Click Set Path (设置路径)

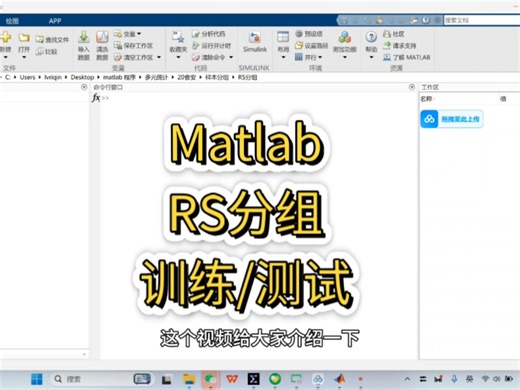click(312, 45)
